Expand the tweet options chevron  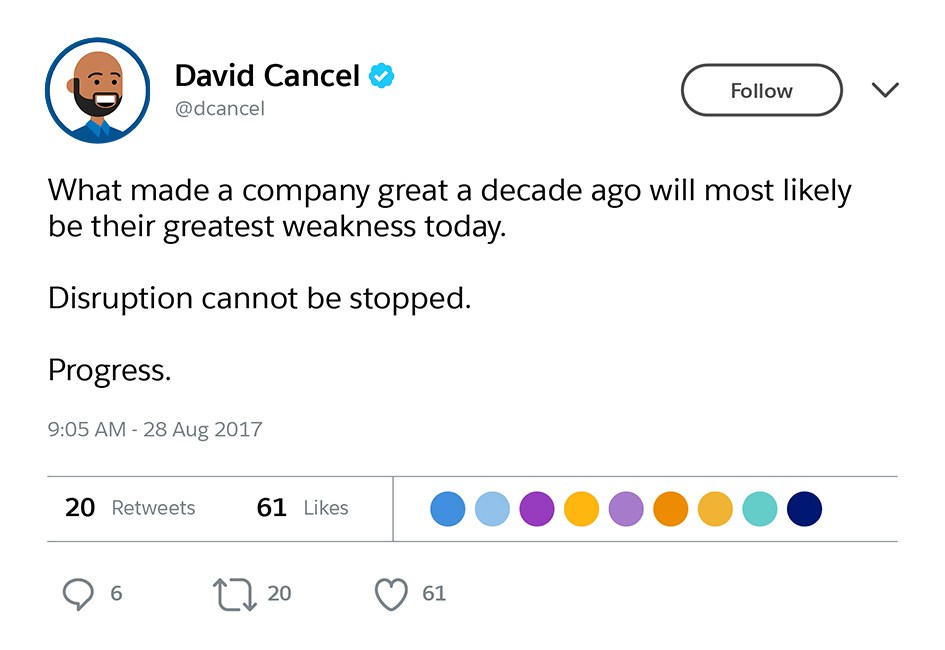coord(885,91)
